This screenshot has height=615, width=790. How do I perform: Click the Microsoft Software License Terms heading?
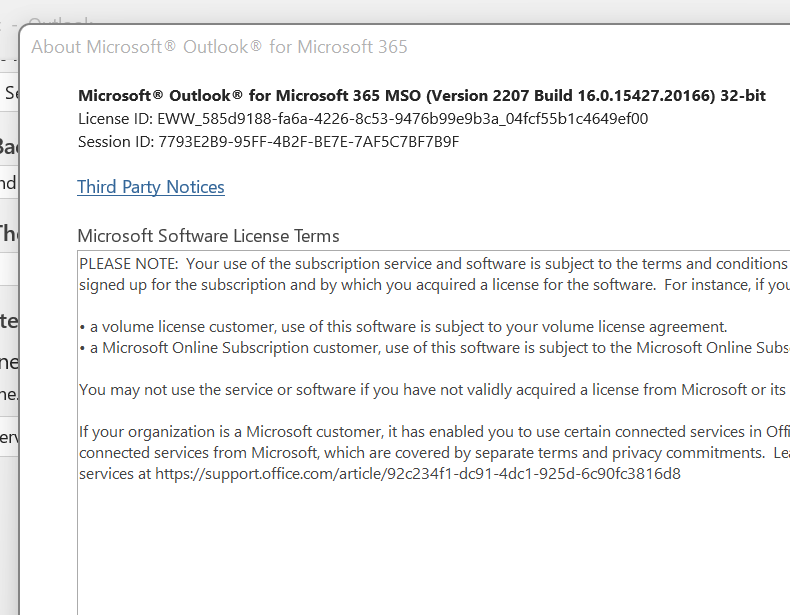click(x=208, y=236)
